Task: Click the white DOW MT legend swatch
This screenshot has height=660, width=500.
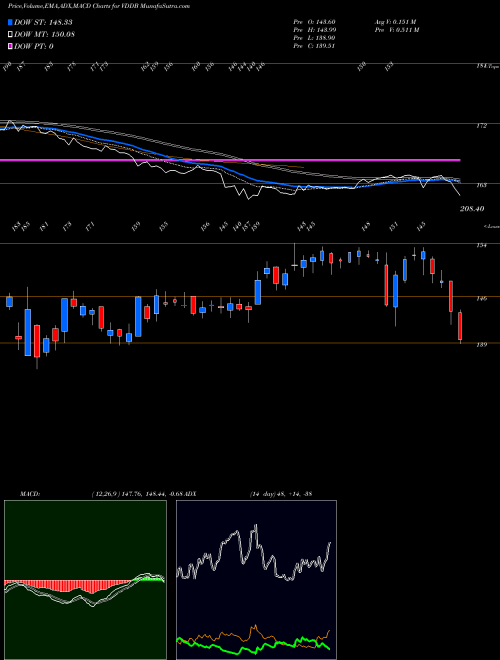Action: click(x=10, y=35)
